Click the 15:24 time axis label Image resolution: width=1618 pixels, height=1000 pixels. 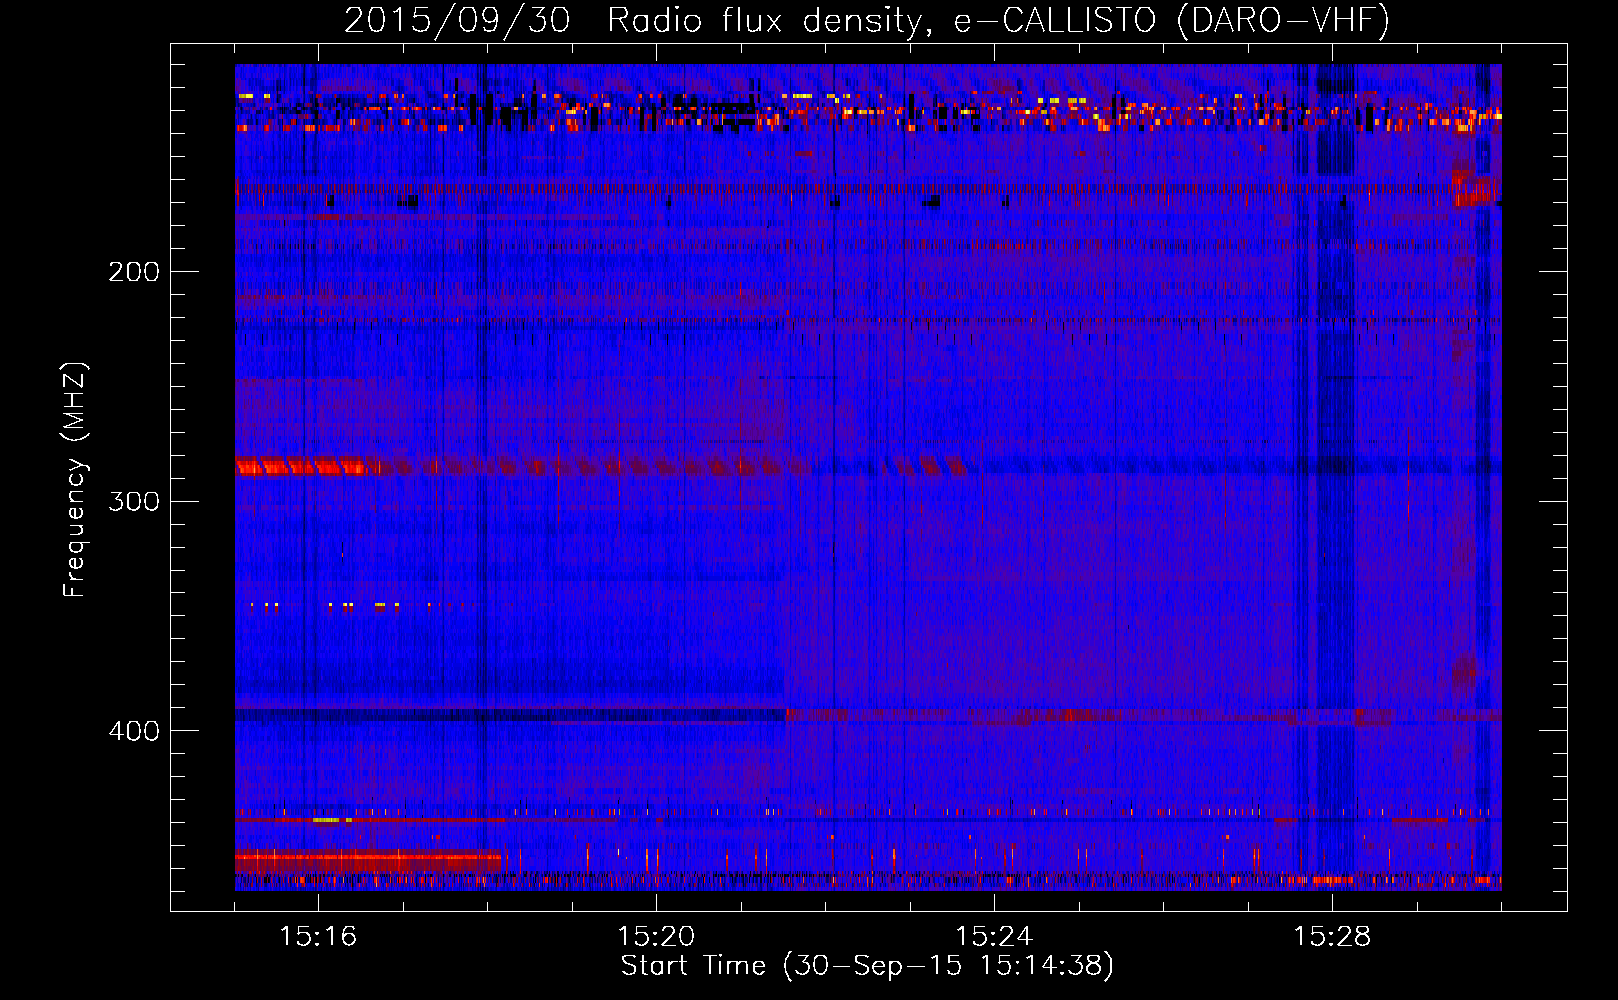[x=994, y=937]
